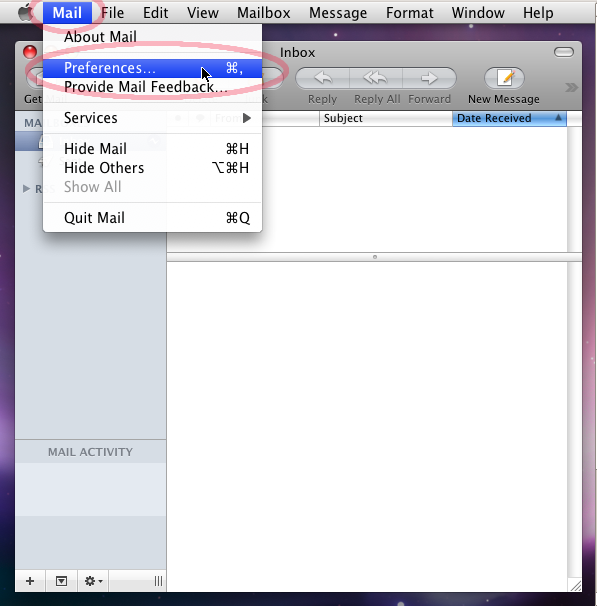Image resolution: width=597 pixels, height=606 pixels.
Task: Show hidden toolbar items via double chevron
Action: pos(571,88)
